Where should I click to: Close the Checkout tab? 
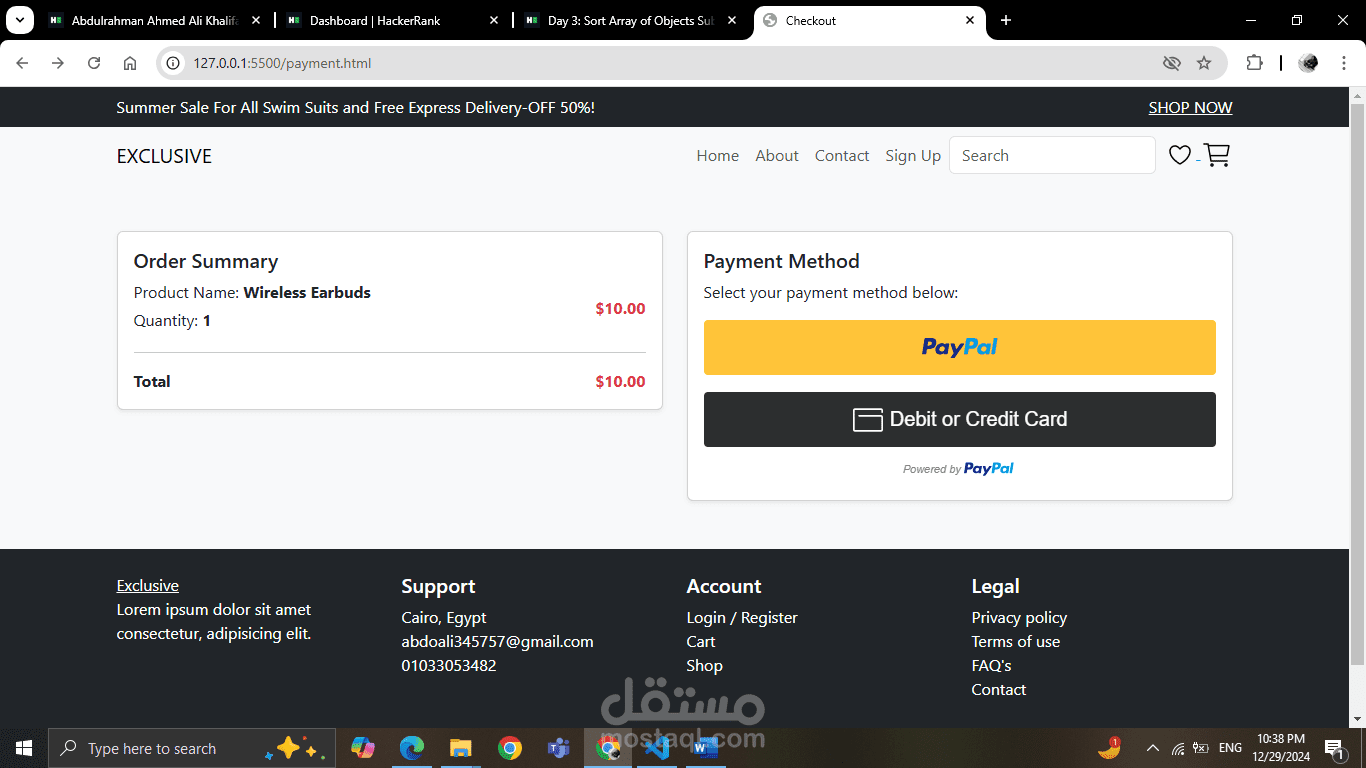click(x=970, y=20)
